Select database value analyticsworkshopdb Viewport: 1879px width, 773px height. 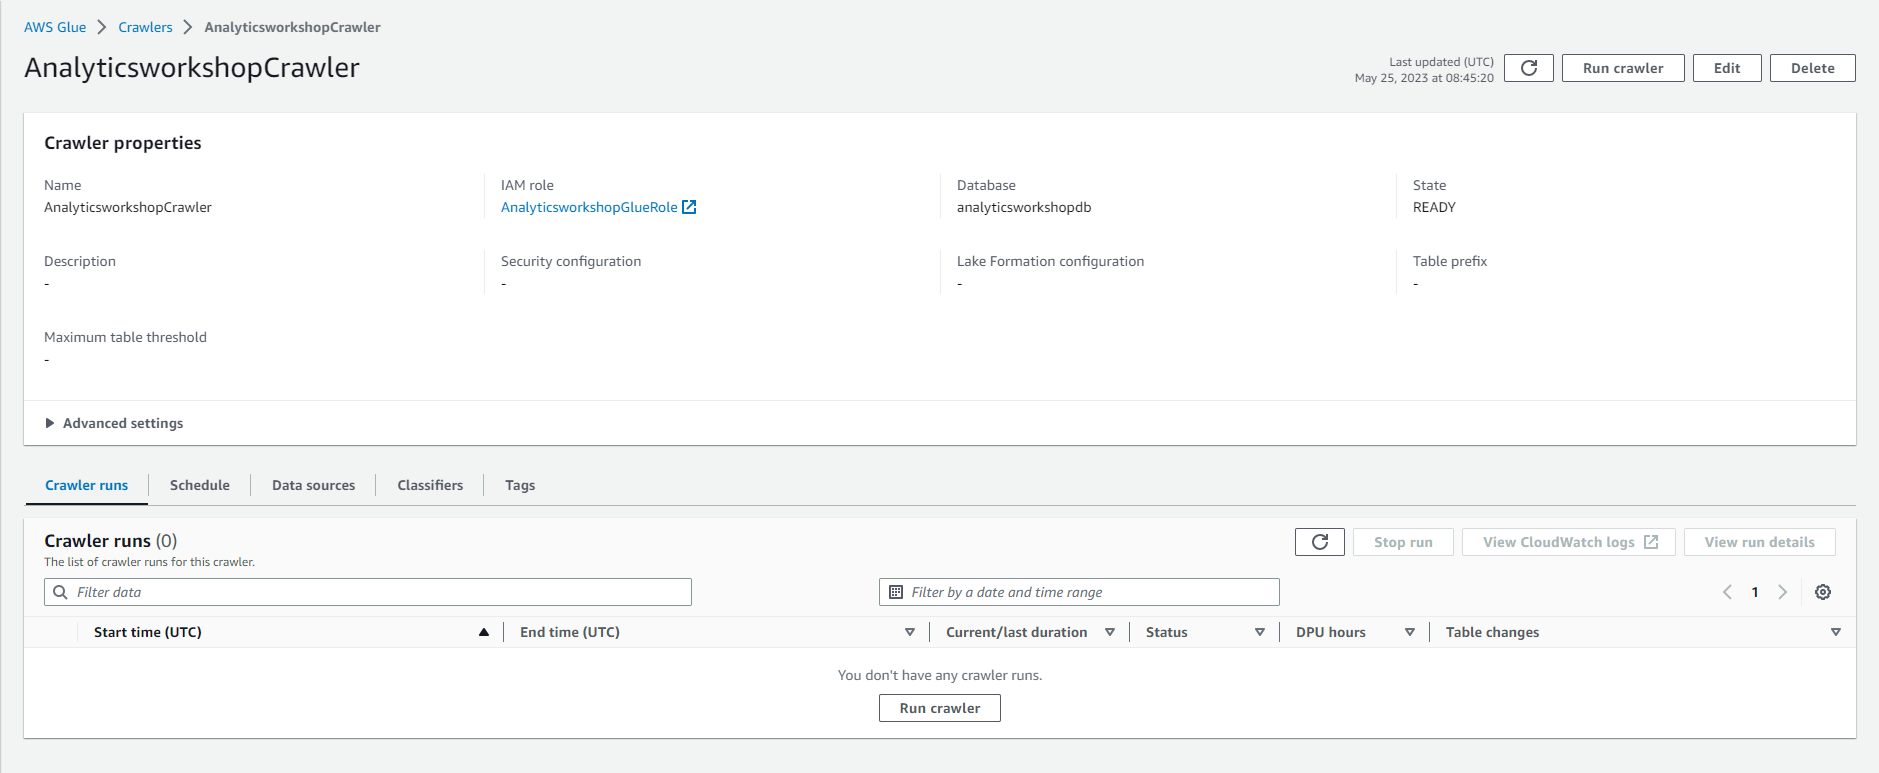[1024, 207]
